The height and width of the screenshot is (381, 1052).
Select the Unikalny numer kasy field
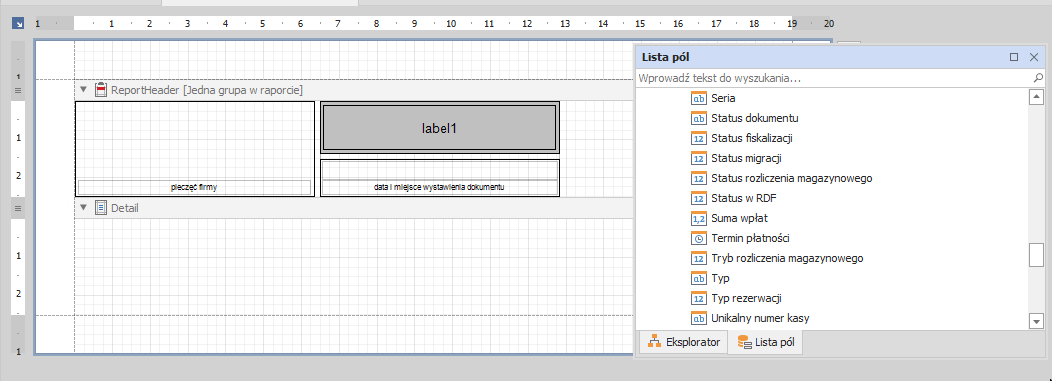click(x=759, y=319)
